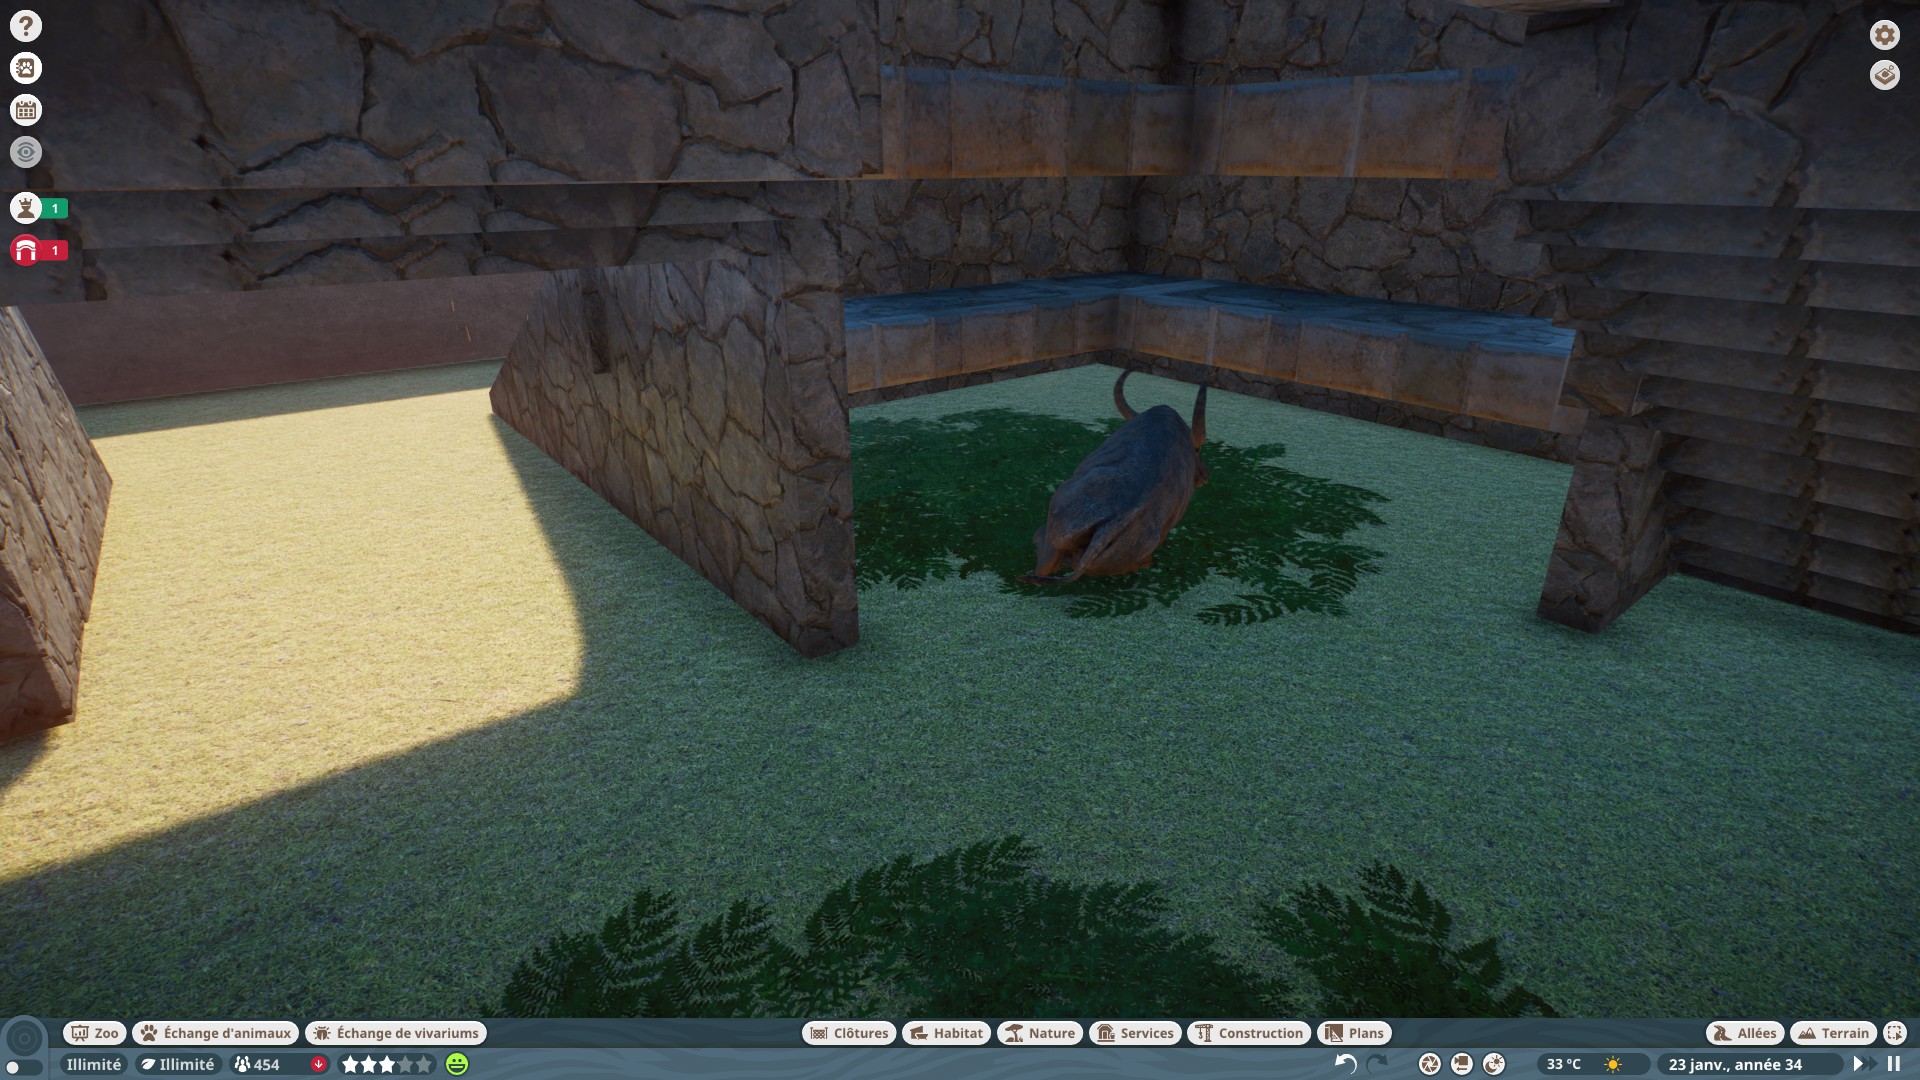This screenshot has width=1920, height=1080.
Task: Open the Clôtures build menu
Action: (x=849, y=1033)
